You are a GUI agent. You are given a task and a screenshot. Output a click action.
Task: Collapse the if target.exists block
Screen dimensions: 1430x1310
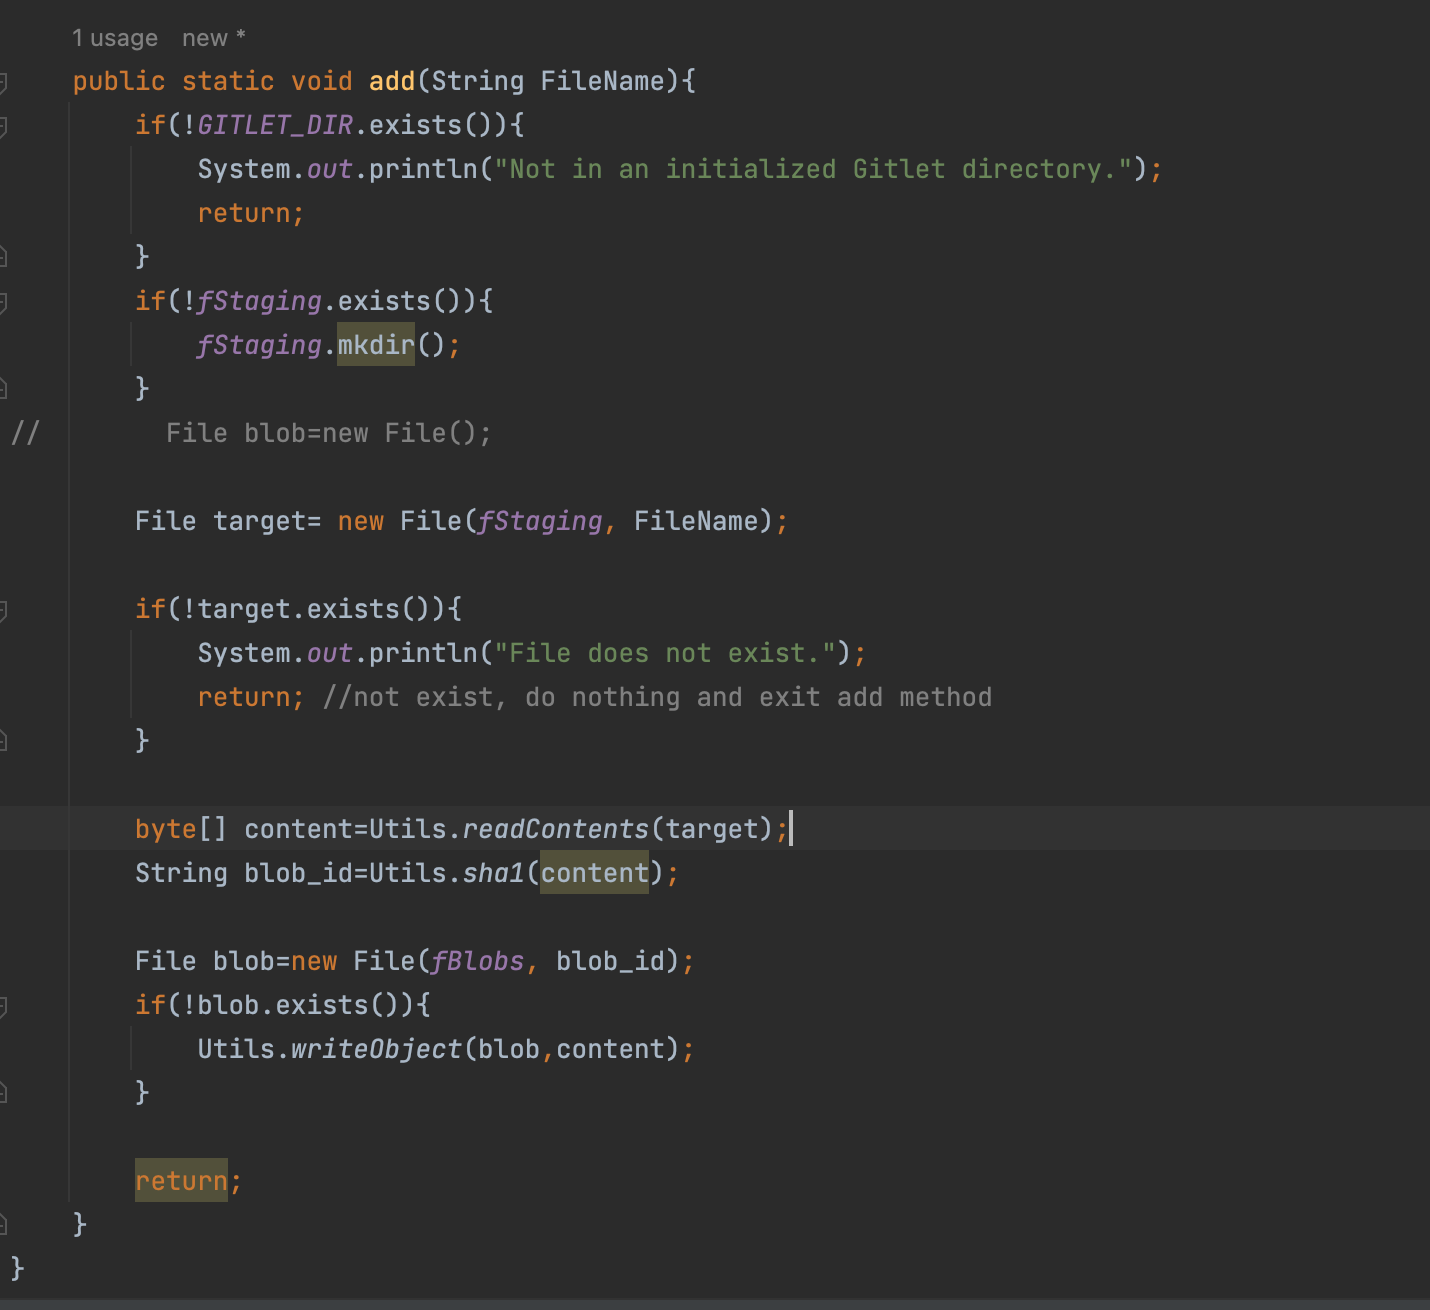tap(3, 610)
